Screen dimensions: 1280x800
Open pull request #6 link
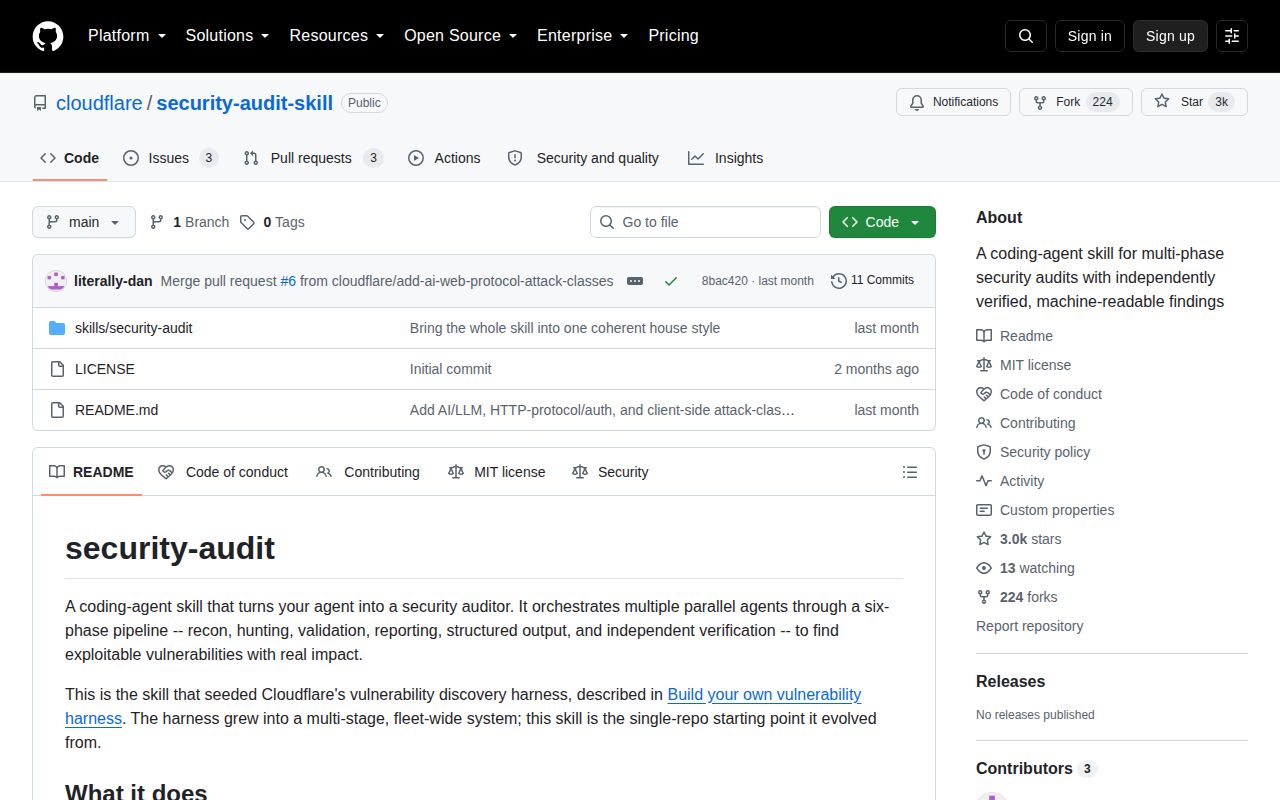(288, 281)
